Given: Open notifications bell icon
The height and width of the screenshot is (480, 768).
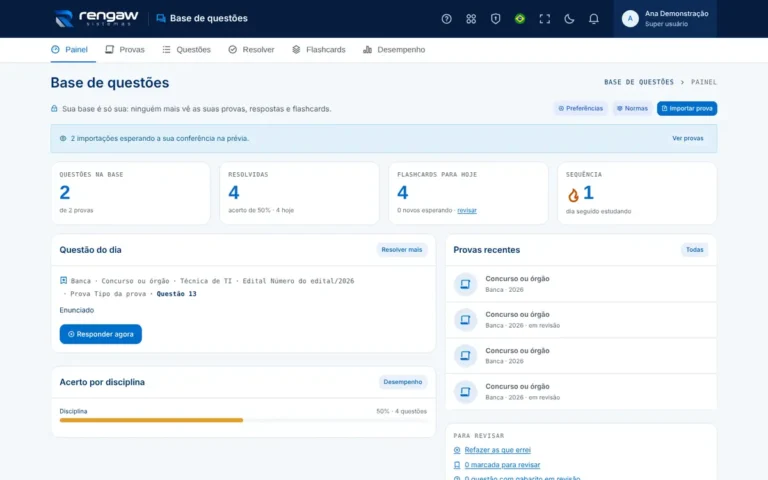Looking at the screenshot, I should (x=594, y=19).
